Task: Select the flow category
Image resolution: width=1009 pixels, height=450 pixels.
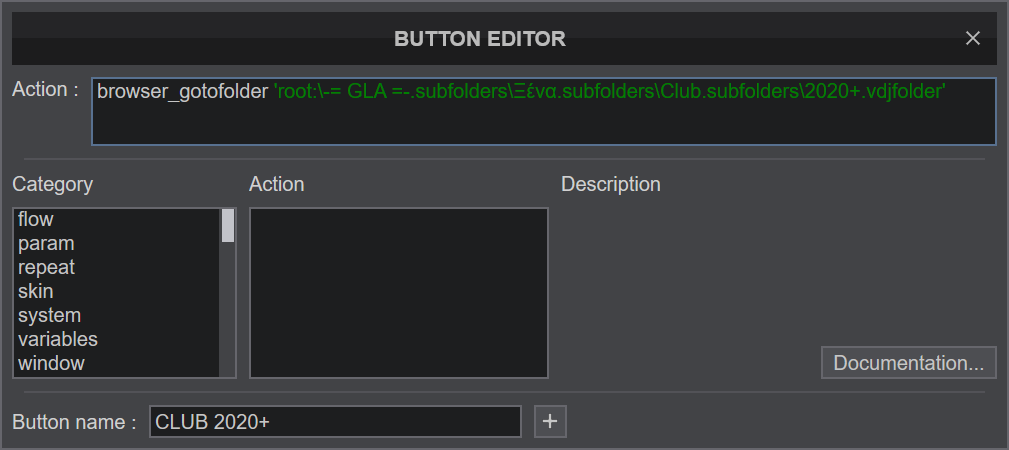Action: (x=36, y=220)
